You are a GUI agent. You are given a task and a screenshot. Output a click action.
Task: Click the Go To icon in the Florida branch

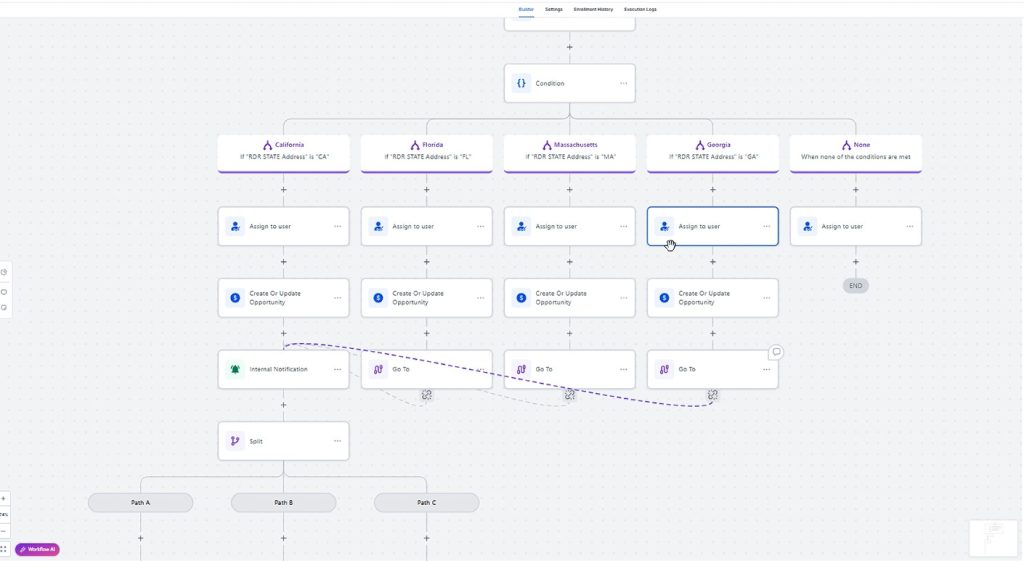(x=378, y=369)
